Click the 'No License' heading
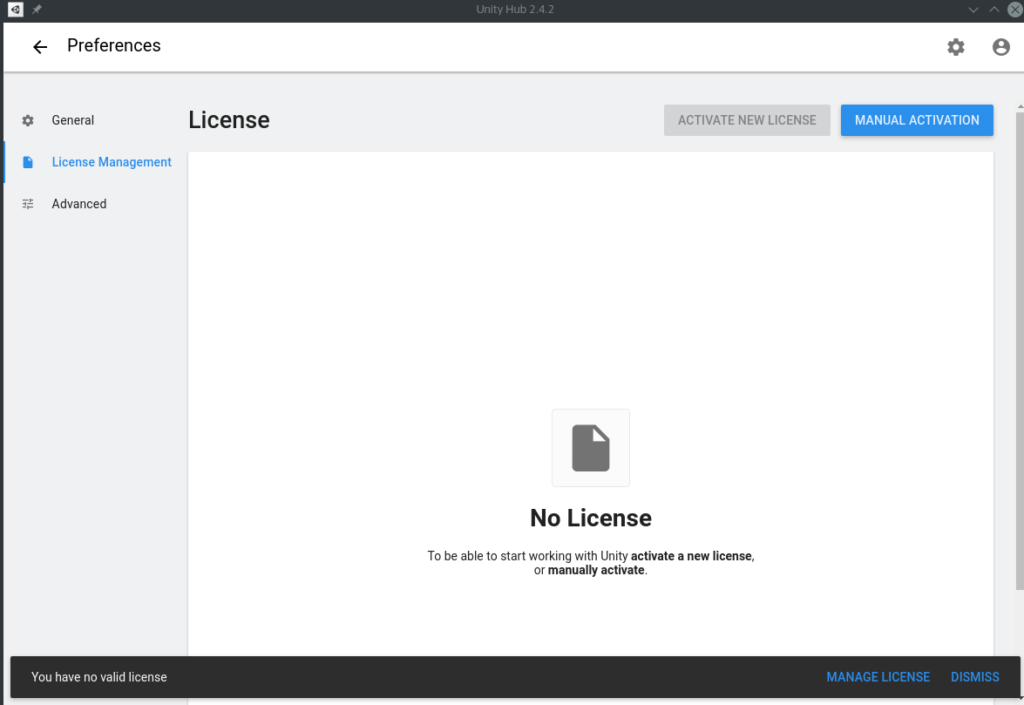Screen dimensions: 1024x705 [590, 518]
